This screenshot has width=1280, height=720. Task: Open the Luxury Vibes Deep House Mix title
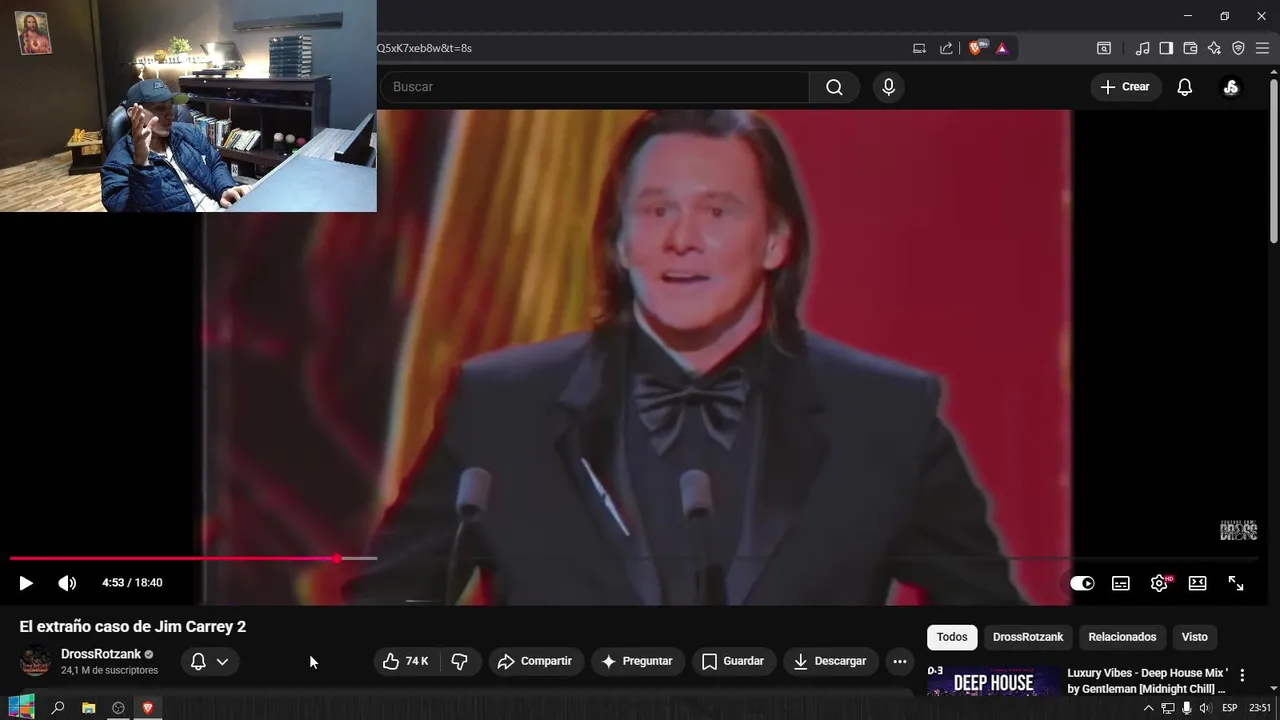point(1147,681)
